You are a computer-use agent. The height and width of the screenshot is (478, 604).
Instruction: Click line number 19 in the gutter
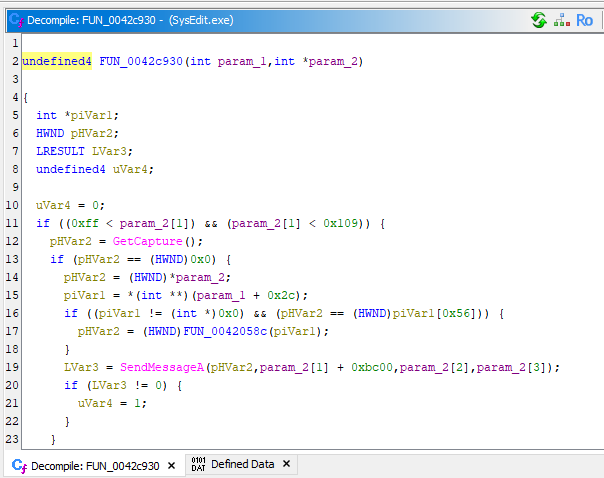coord(13,367)
